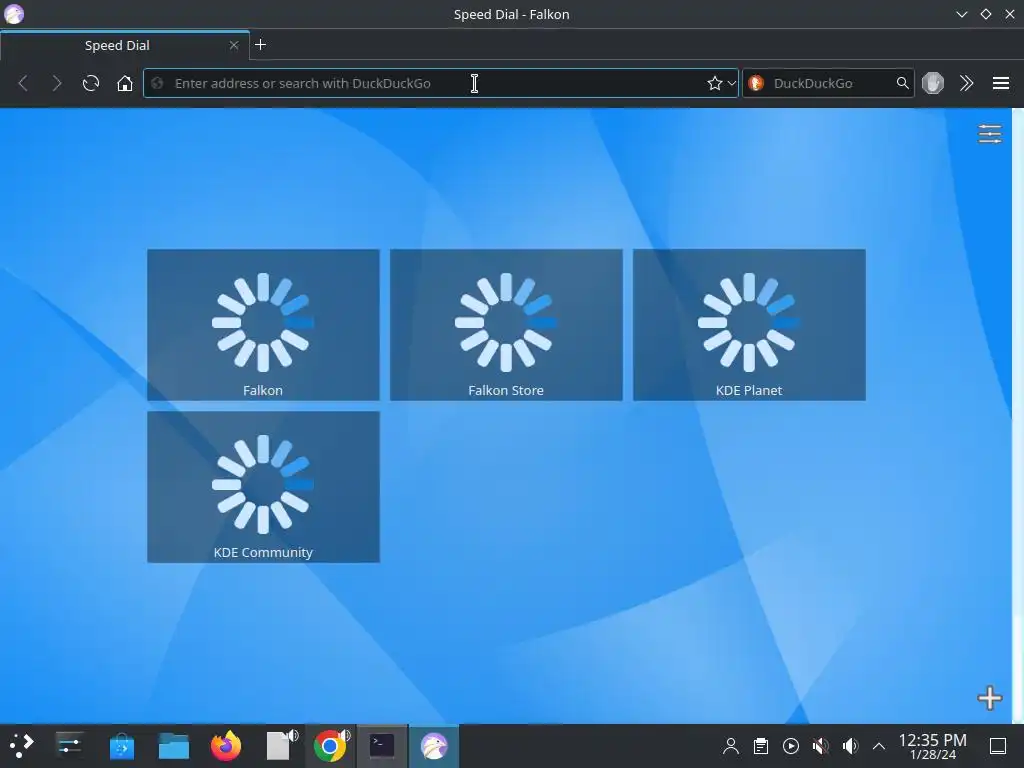The height and width of the screenshot is (768, 1024).
Task: Click the show desktop button
Action: click(x=998, y=746)
